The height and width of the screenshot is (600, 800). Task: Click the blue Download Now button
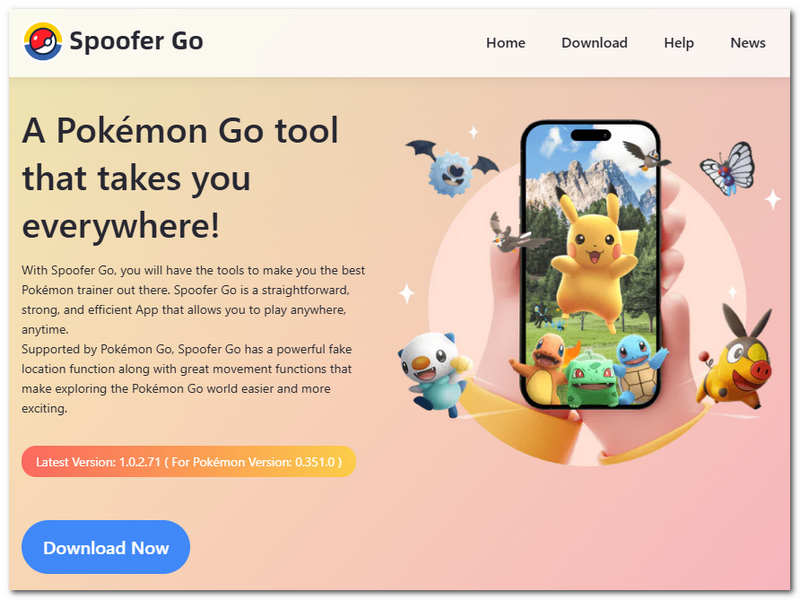[106, 547]
